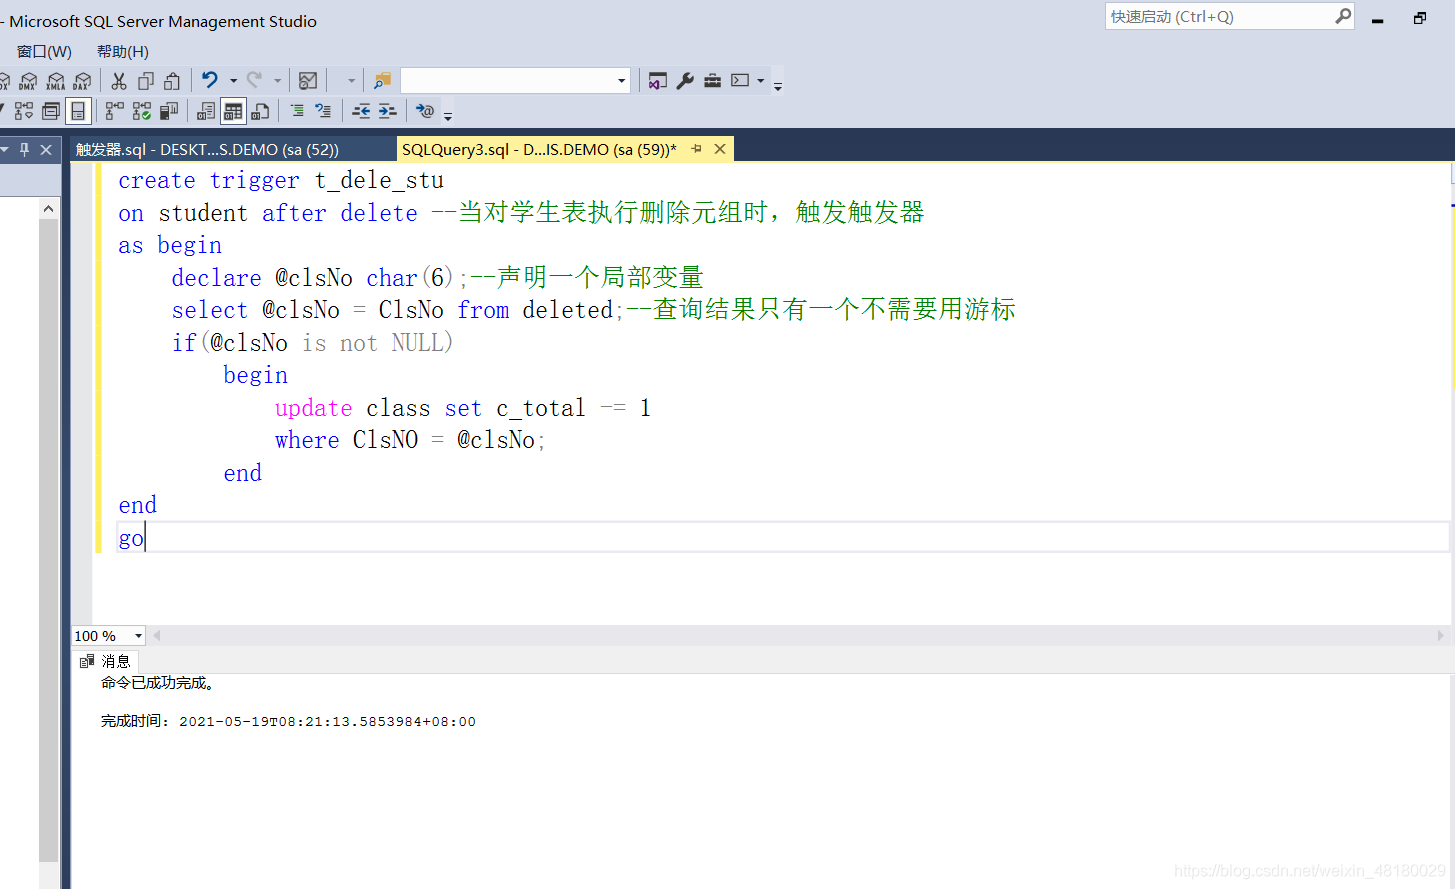Open Object Explorer panel position dropdown
This screenshot has height=889, width=1455.
point(4,149)
